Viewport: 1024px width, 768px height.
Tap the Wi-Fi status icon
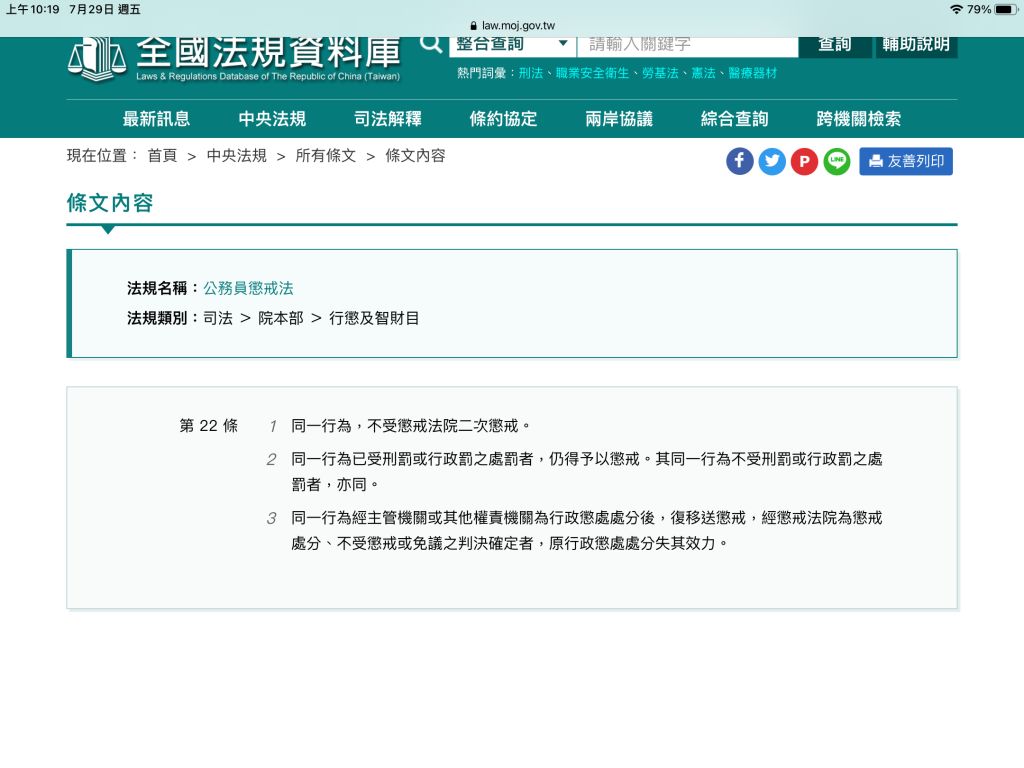(x=956, y=9)
